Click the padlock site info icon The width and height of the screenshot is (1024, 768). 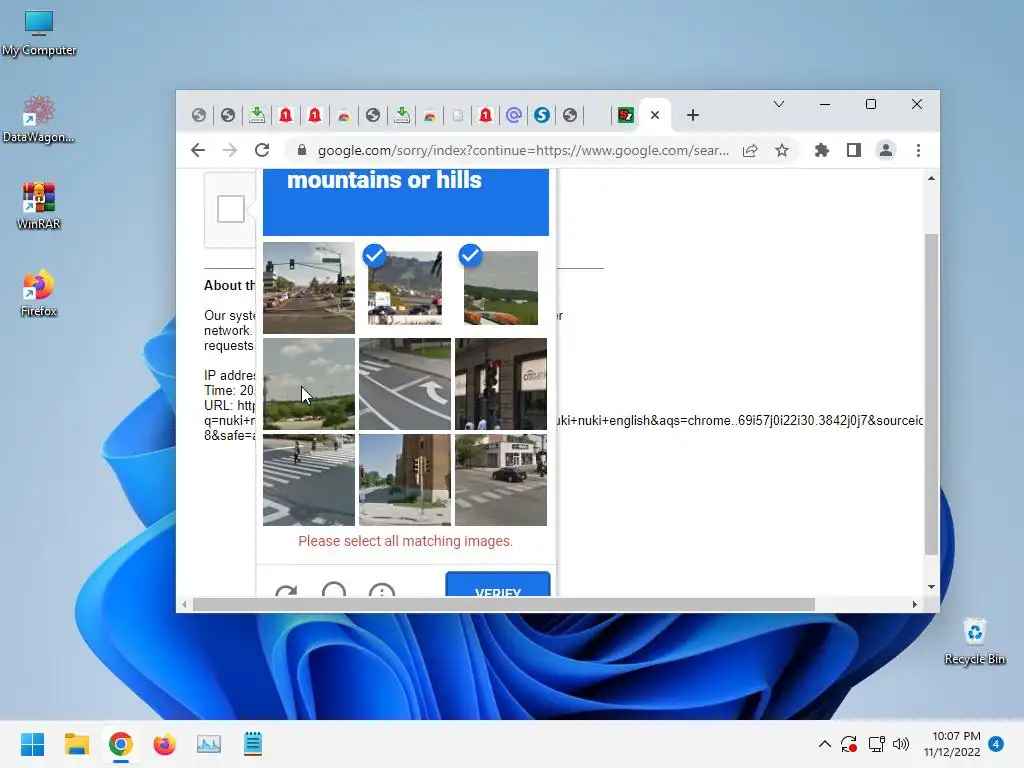[x=302, y=150]
